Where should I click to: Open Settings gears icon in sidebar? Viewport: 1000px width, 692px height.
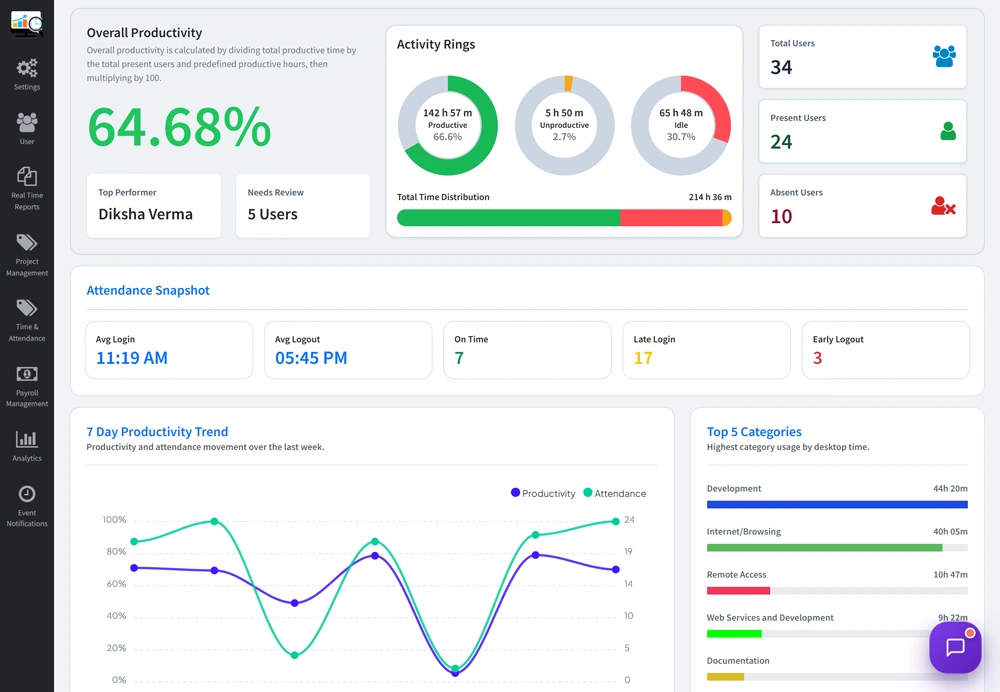click(x=27, y=68)
